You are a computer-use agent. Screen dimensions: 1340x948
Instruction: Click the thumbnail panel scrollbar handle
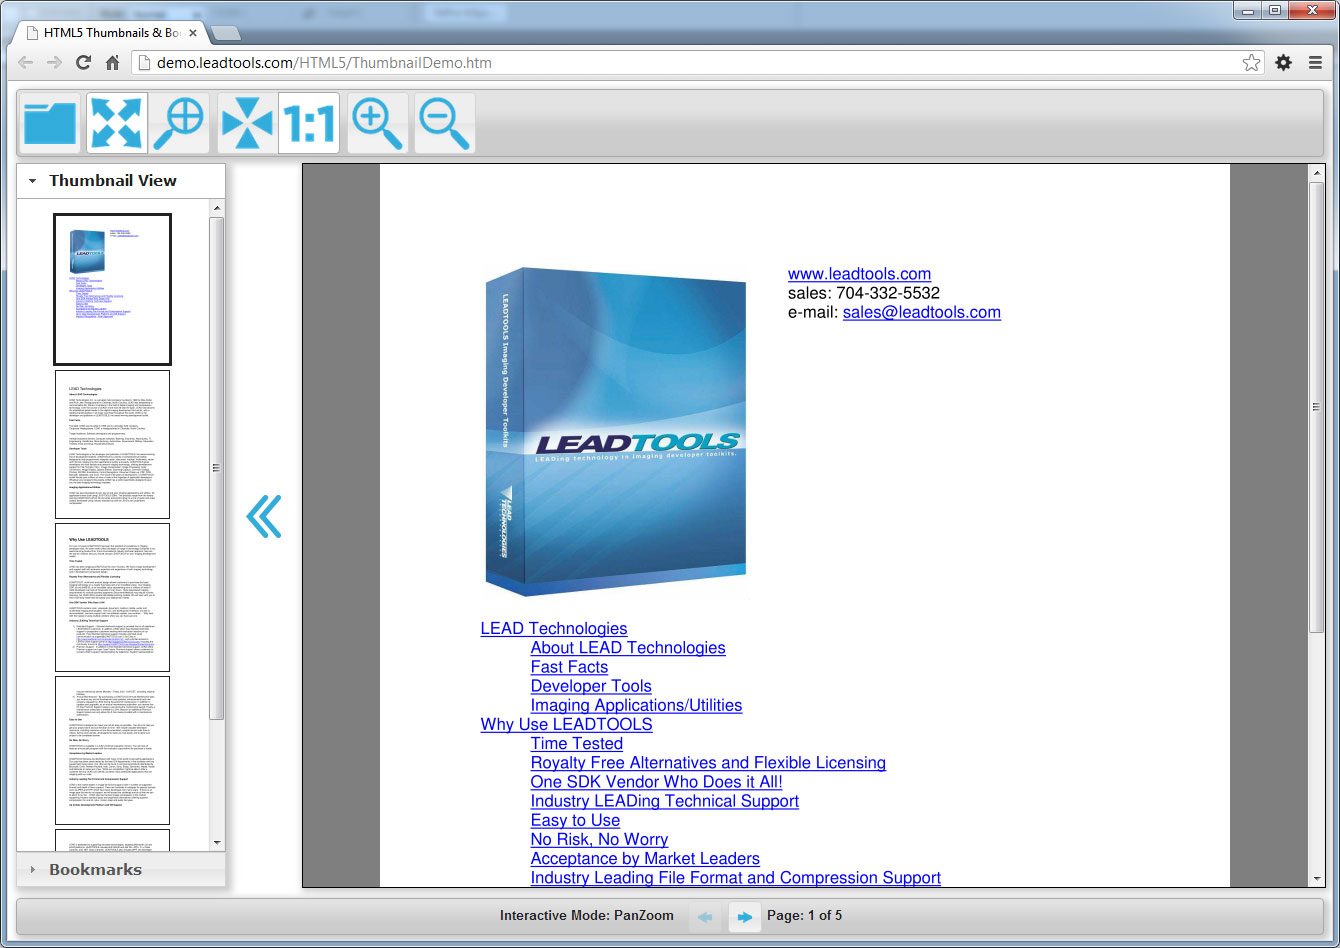[217, 467]
